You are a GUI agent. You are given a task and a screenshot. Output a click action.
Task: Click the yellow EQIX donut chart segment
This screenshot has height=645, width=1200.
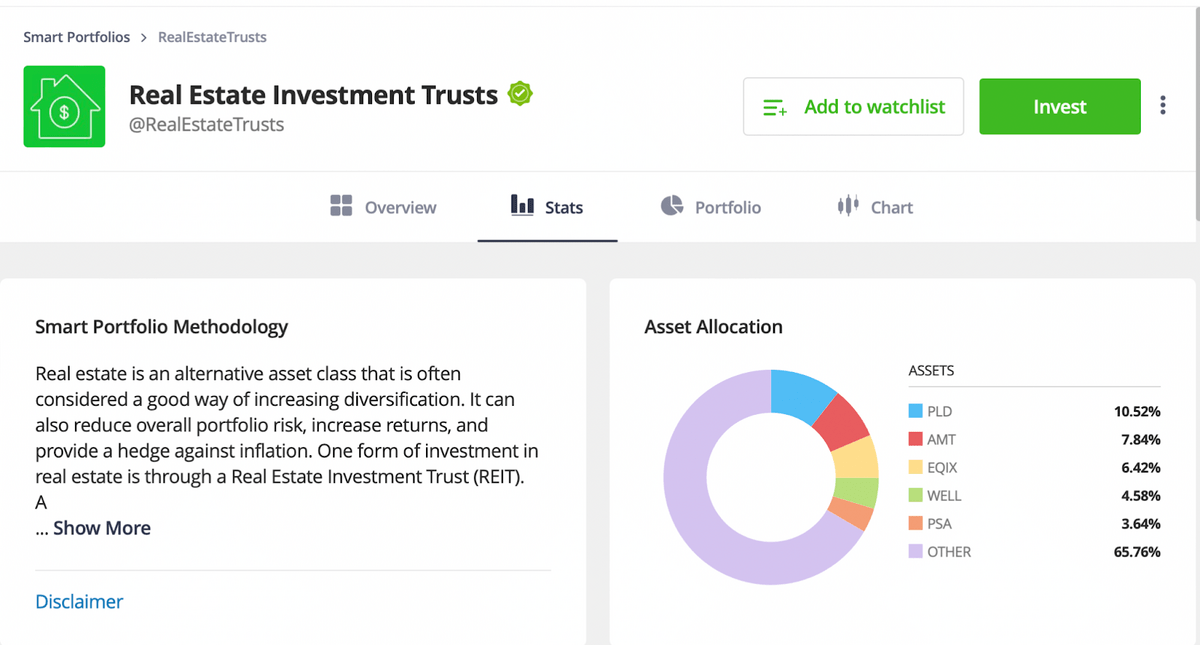point(856,459)
